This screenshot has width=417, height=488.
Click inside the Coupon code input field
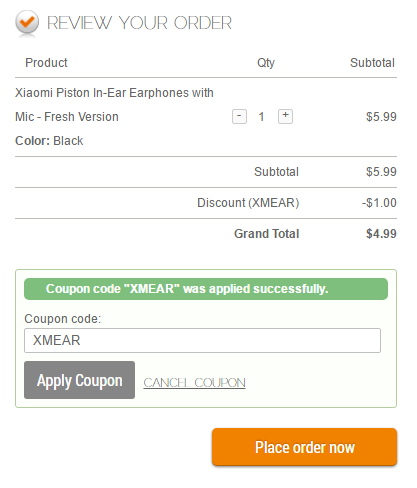pyautogui.click(x=202, y=340)
